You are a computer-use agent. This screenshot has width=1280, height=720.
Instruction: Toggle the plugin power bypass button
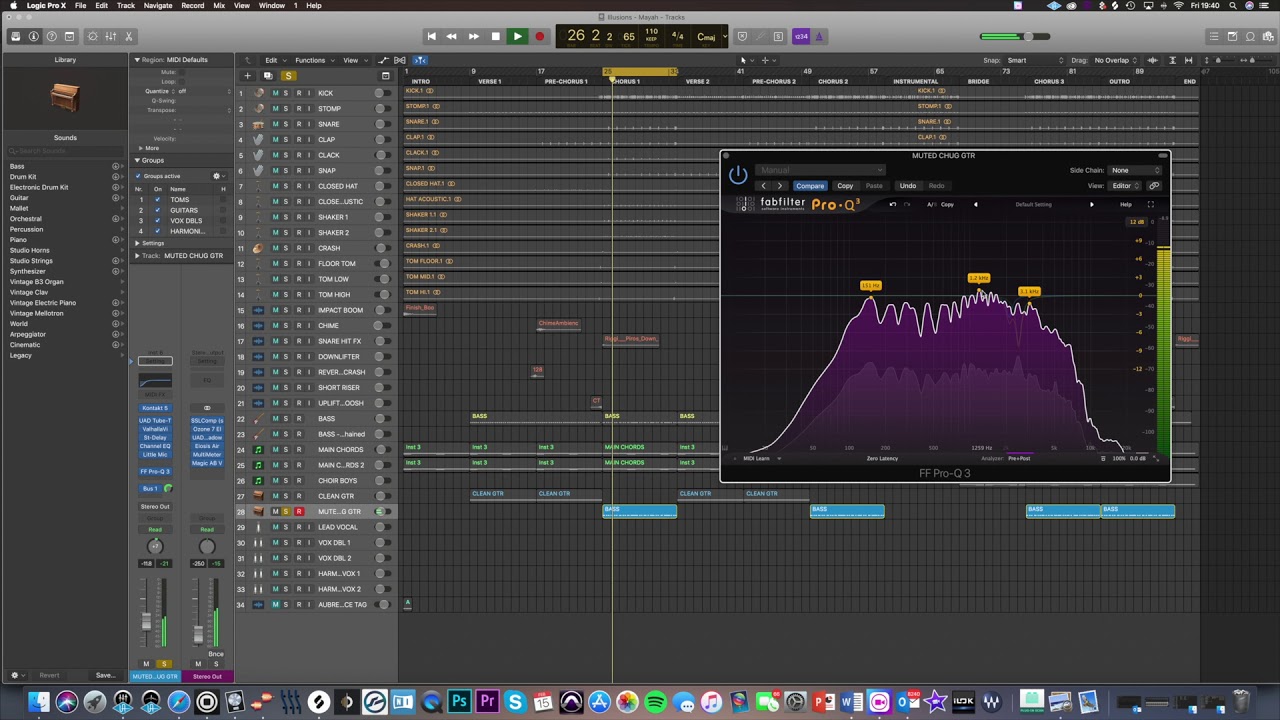[x=738, y=175]
